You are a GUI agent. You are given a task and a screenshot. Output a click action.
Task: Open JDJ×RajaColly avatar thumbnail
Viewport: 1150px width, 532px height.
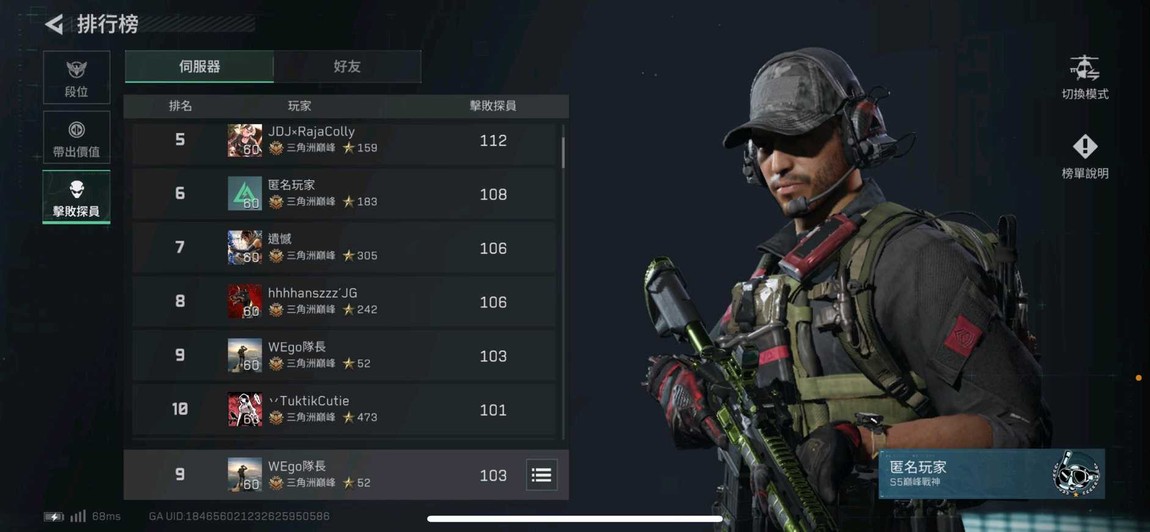(x=244, y=140)
